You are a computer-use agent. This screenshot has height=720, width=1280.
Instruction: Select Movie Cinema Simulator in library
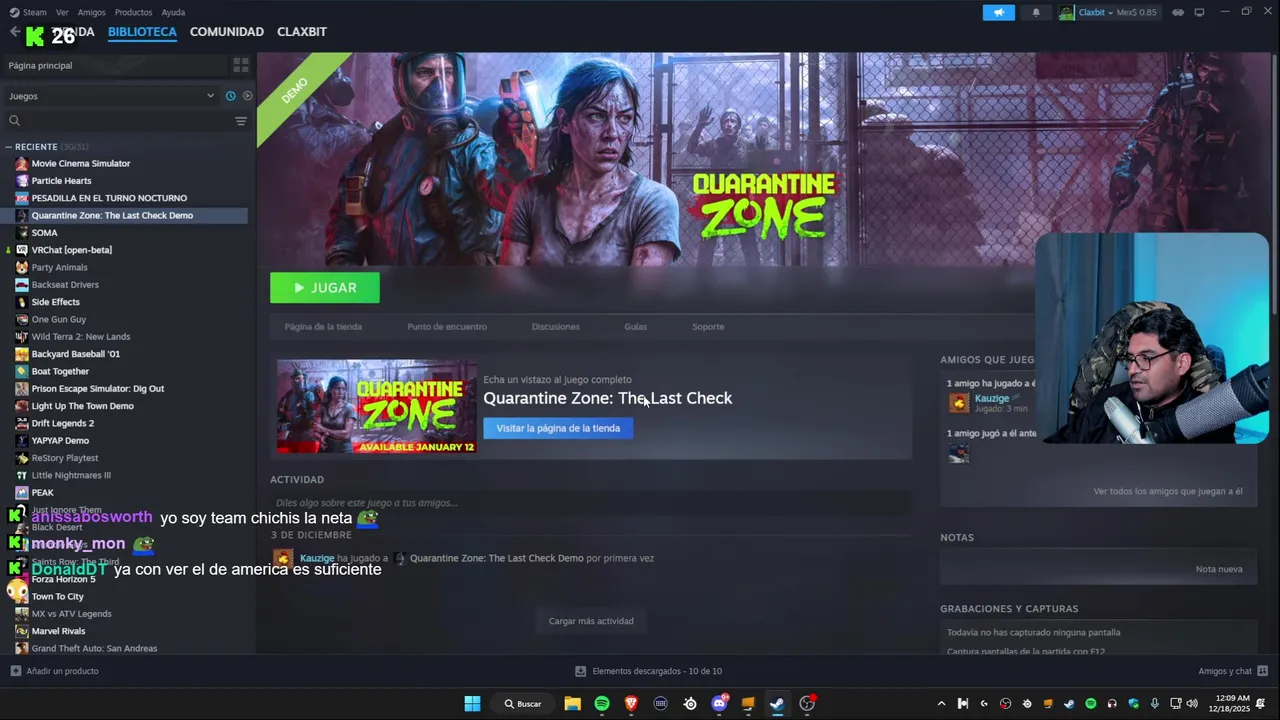click(x=81, y=164)
